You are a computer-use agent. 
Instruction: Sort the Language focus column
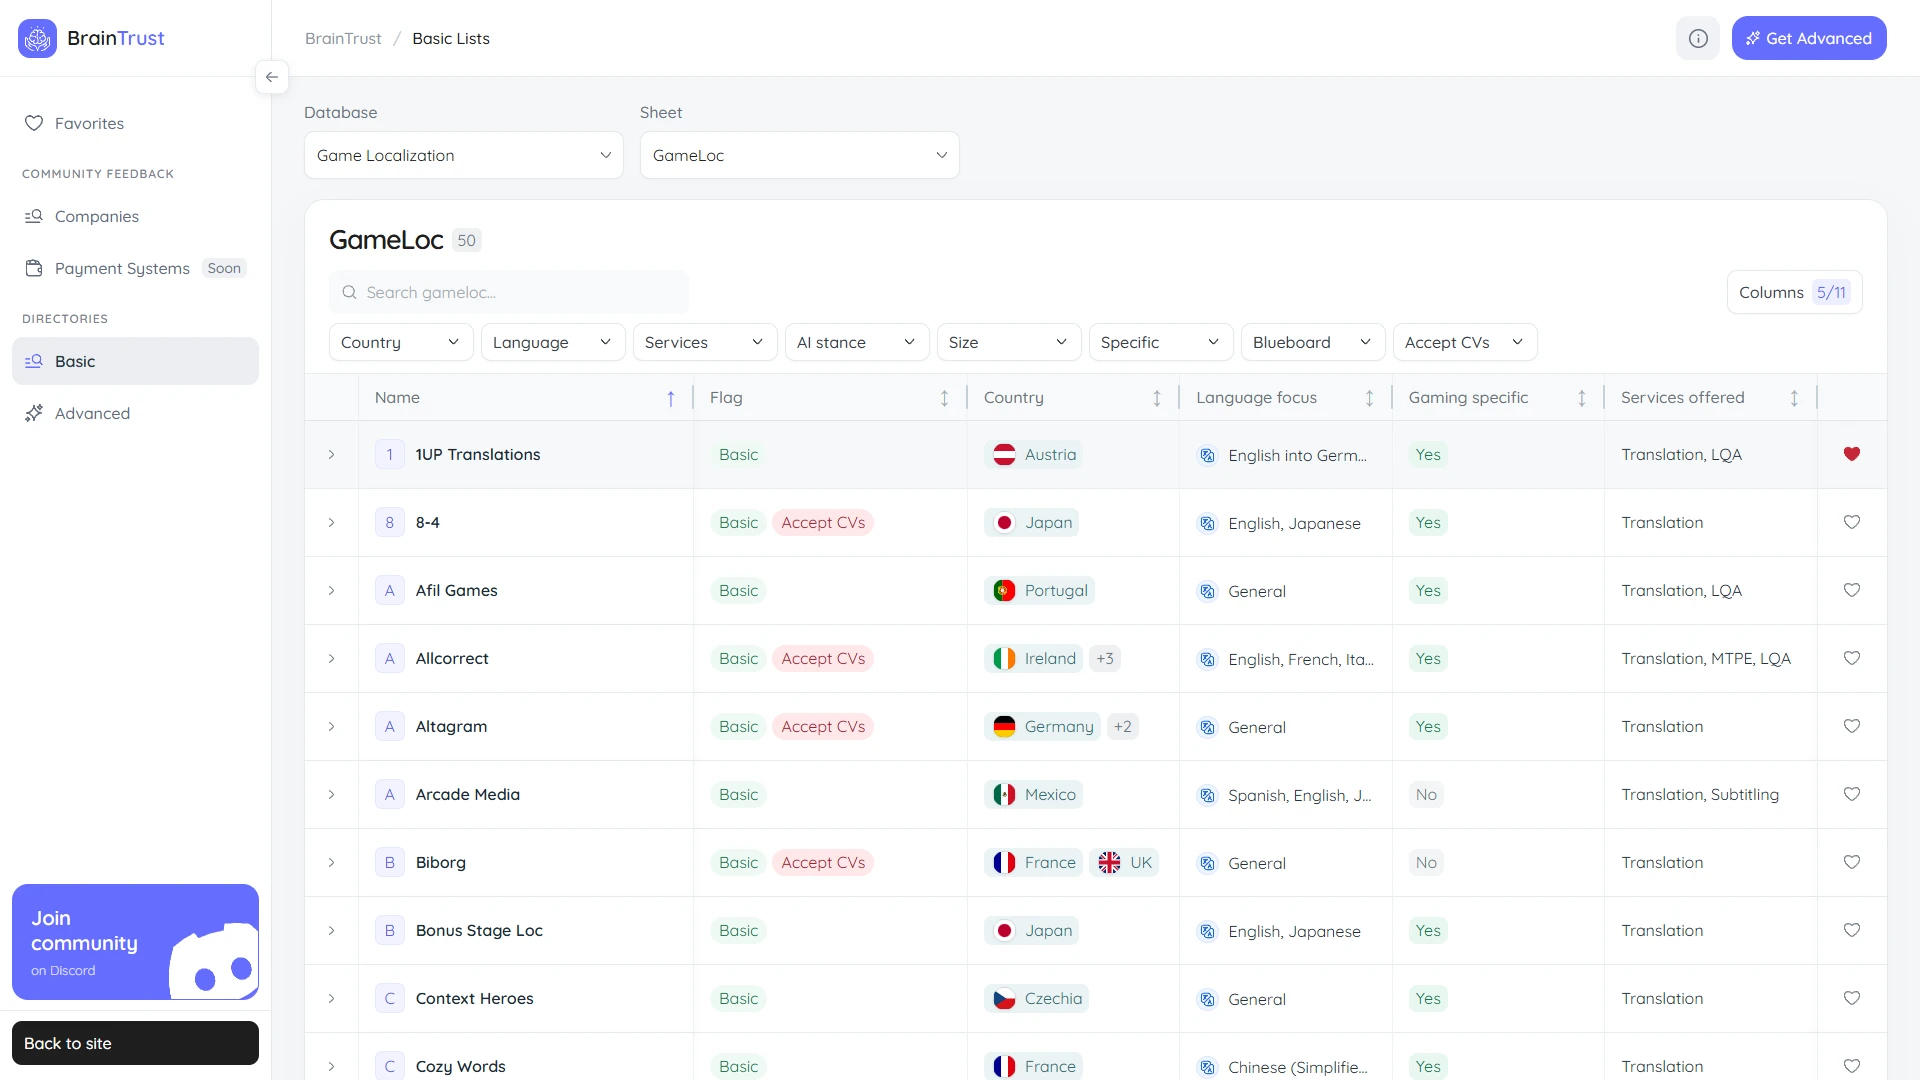coord(1369,398)
